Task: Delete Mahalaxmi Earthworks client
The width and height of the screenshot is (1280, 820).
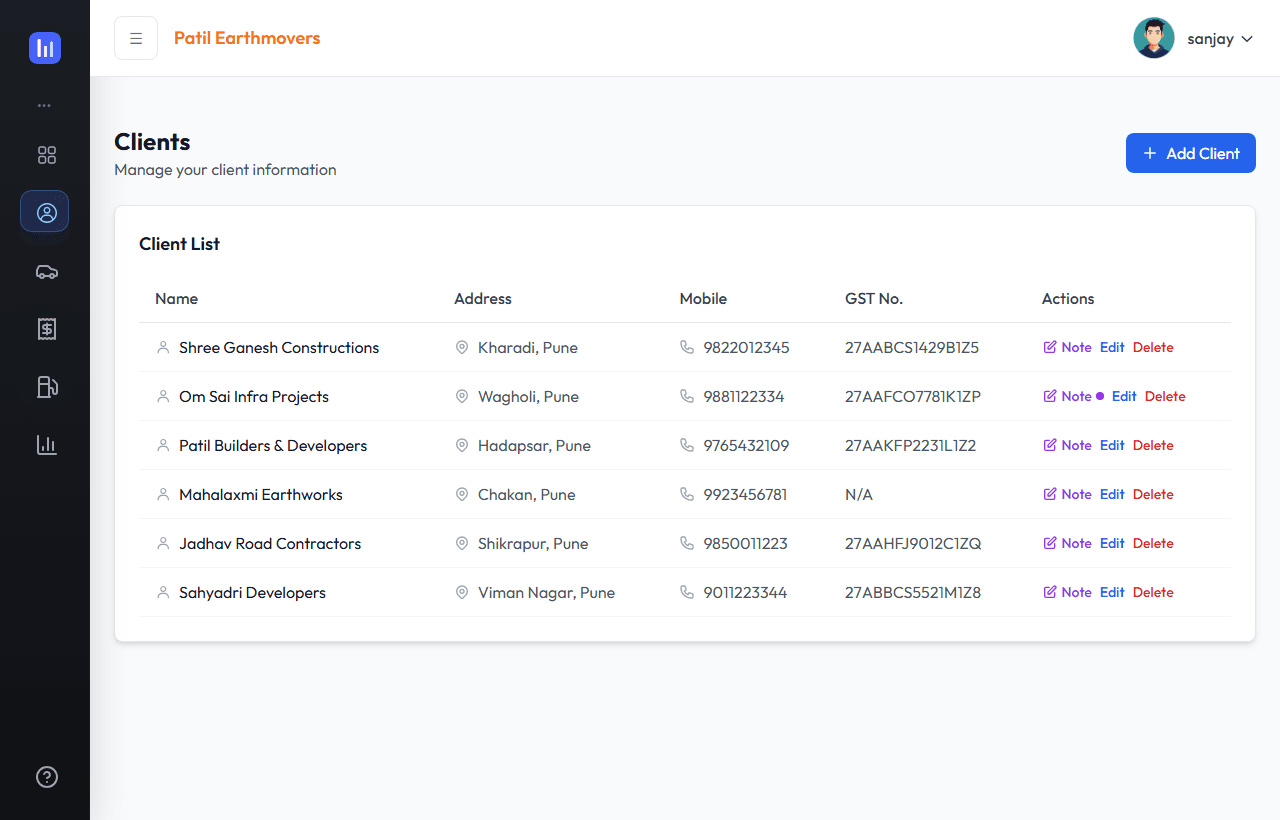Action: (x=1153, y=494)
